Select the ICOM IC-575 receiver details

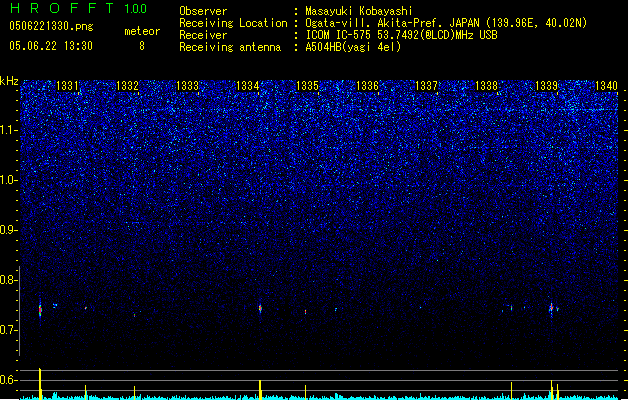pos(401,35)
